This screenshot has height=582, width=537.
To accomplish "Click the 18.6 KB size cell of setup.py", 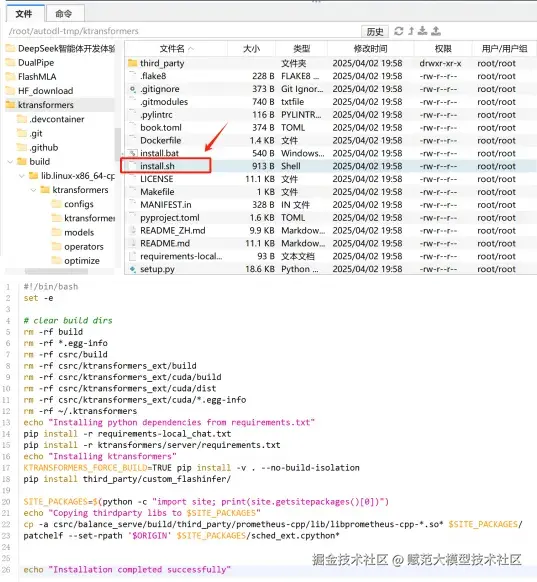I will (x=260, y=269).
